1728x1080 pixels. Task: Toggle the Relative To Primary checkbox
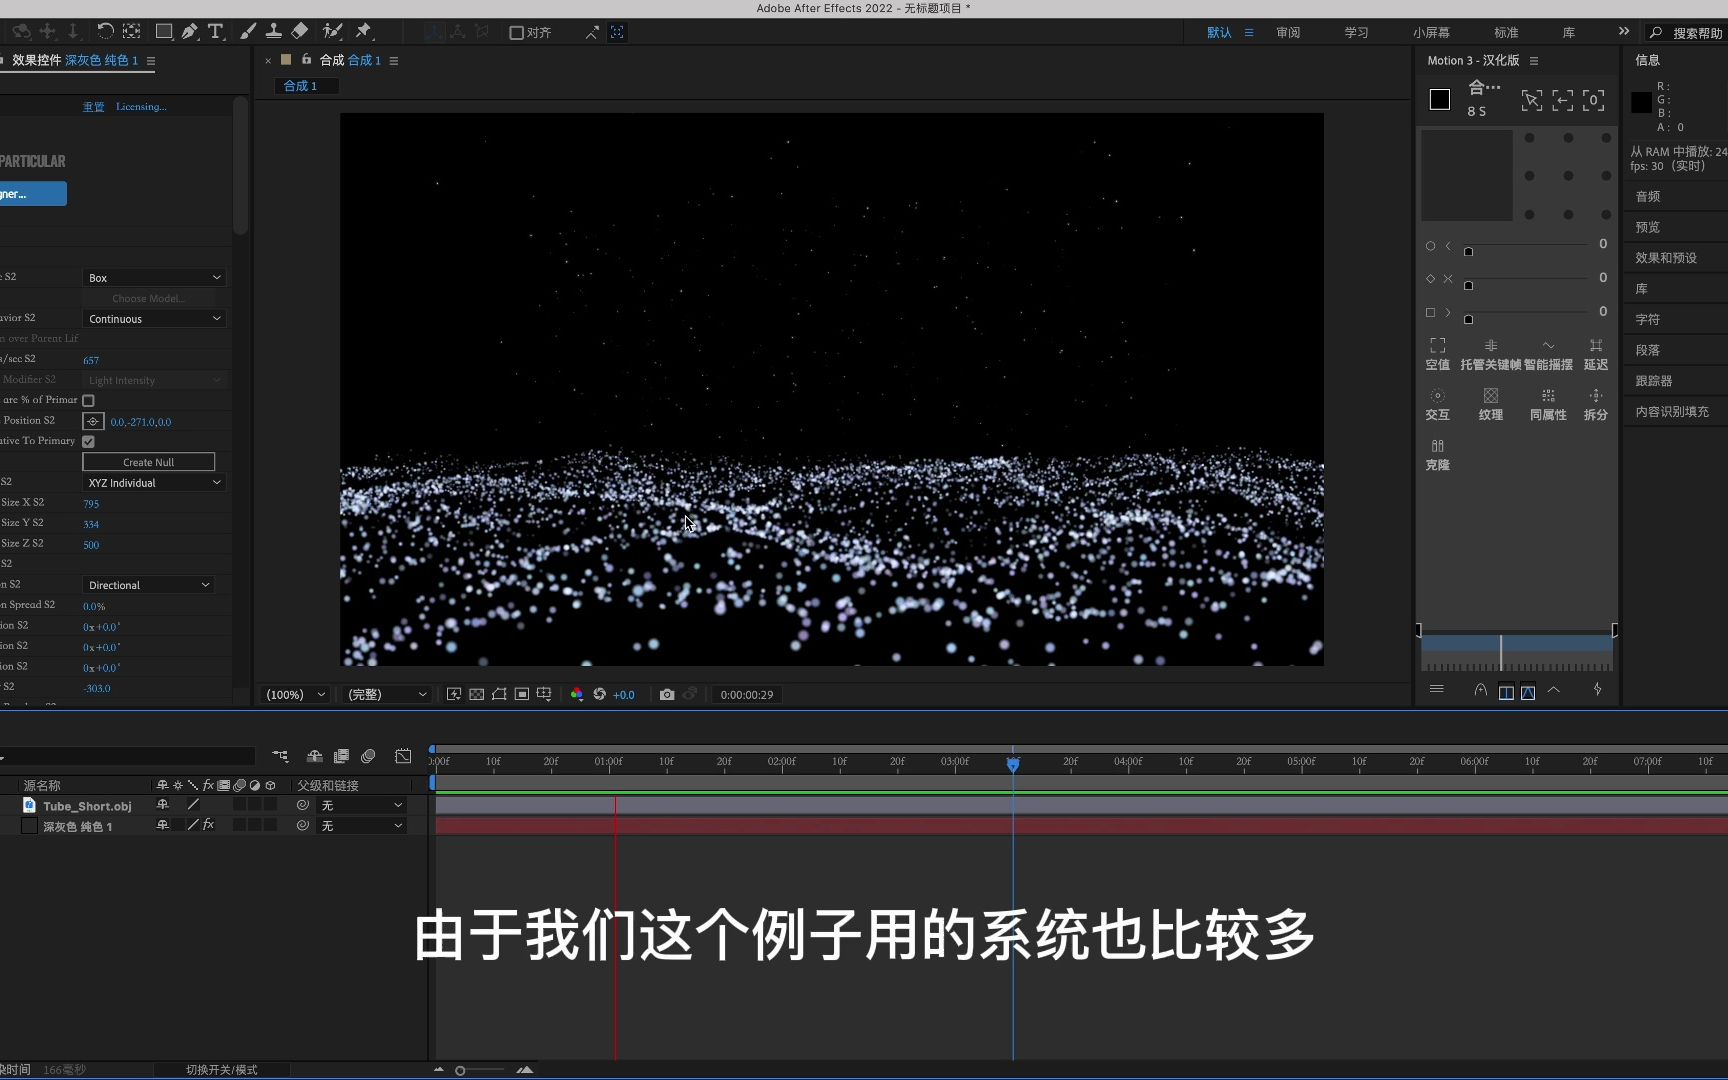point(88,441)
